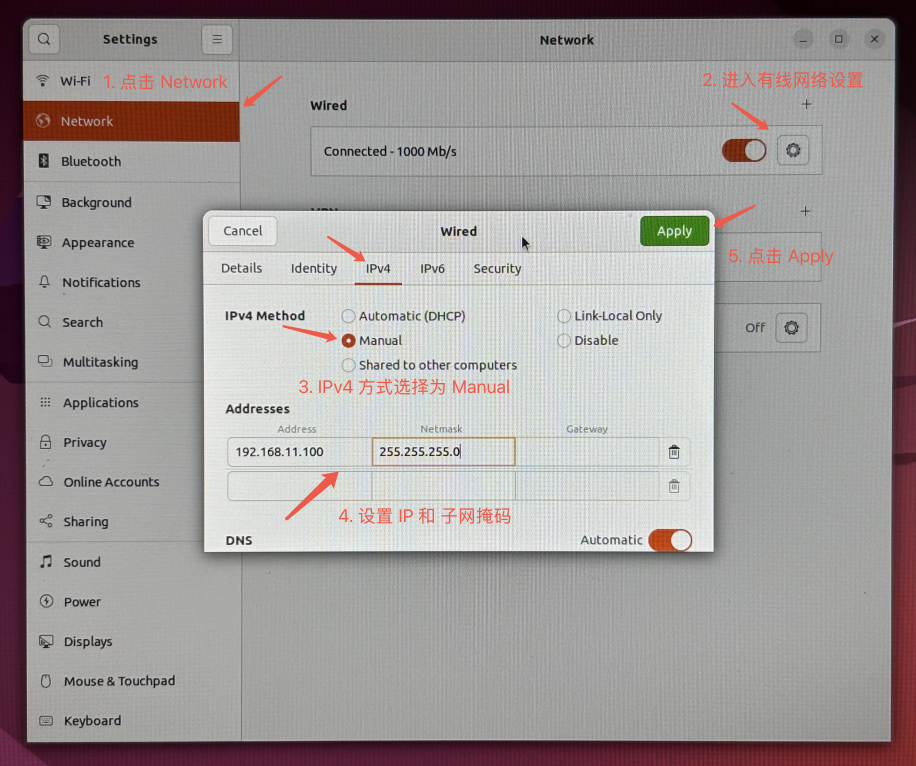Minimize the Settings window
The width and height of the screenshot is (916, 766).
point(803,40)
